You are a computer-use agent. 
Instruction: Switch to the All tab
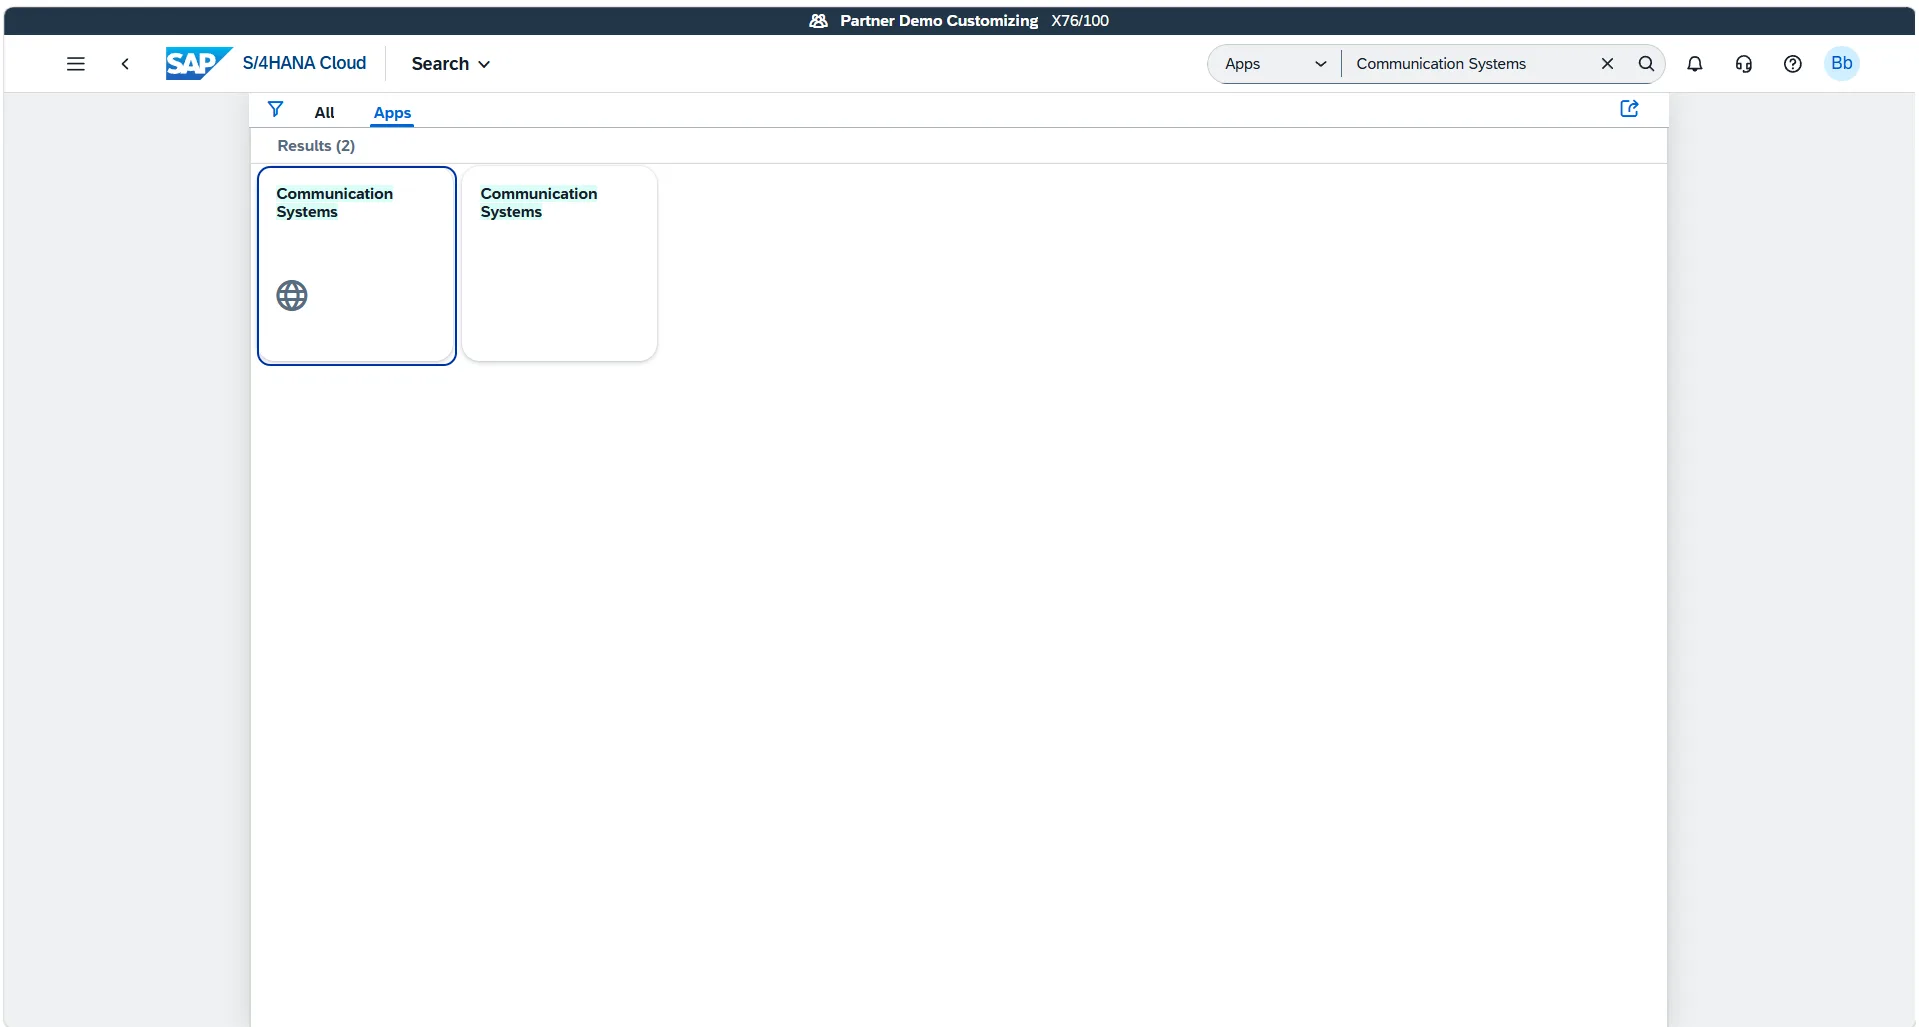[324, 113]
